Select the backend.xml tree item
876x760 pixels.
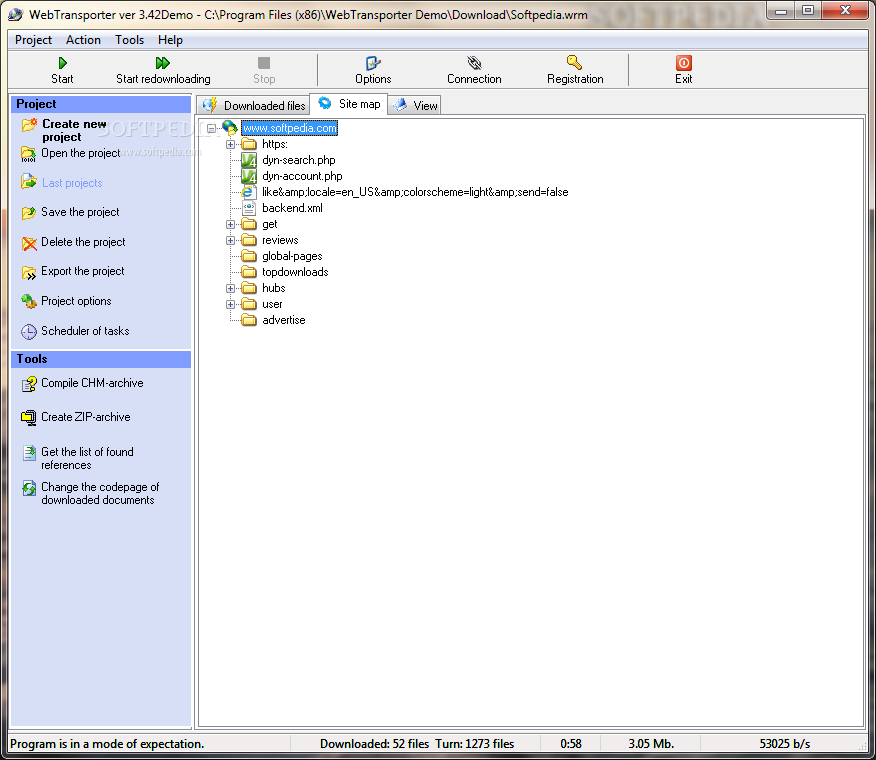click(x=292, y=208)
